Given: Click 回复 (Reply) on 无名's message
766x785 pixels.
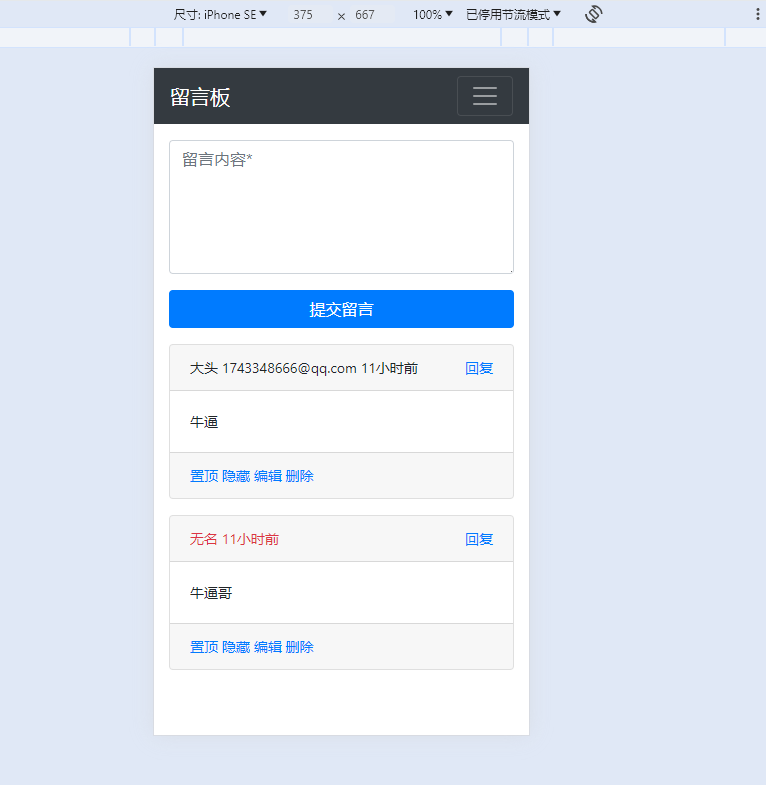Looking at the screenshot, I should click(479, 539).
